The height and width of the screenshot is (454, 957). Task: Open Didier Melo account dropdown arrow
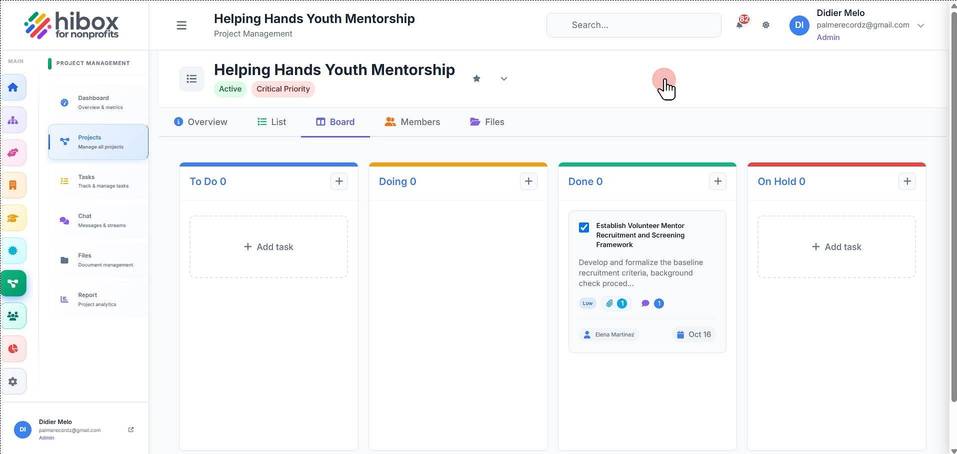click(x=921, y=26)
